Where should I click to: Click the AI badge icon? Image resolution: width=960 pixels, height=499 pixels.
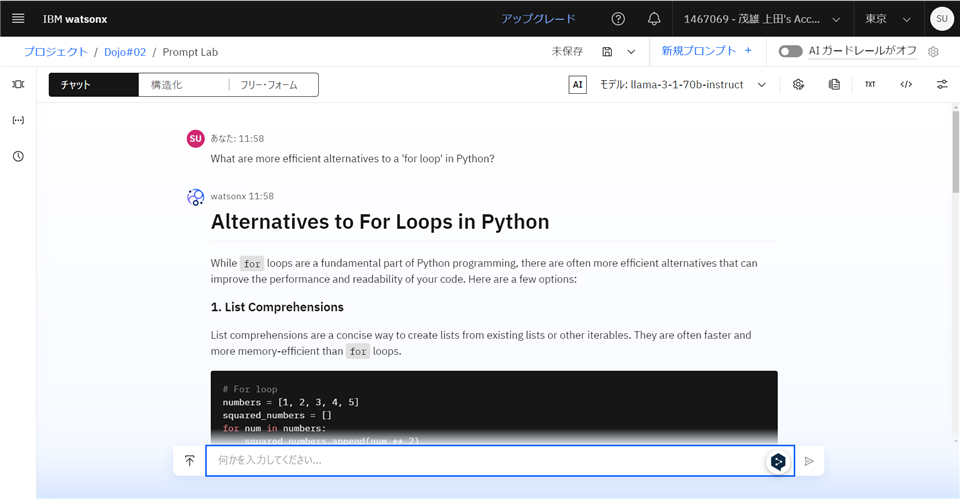[577, 84]
